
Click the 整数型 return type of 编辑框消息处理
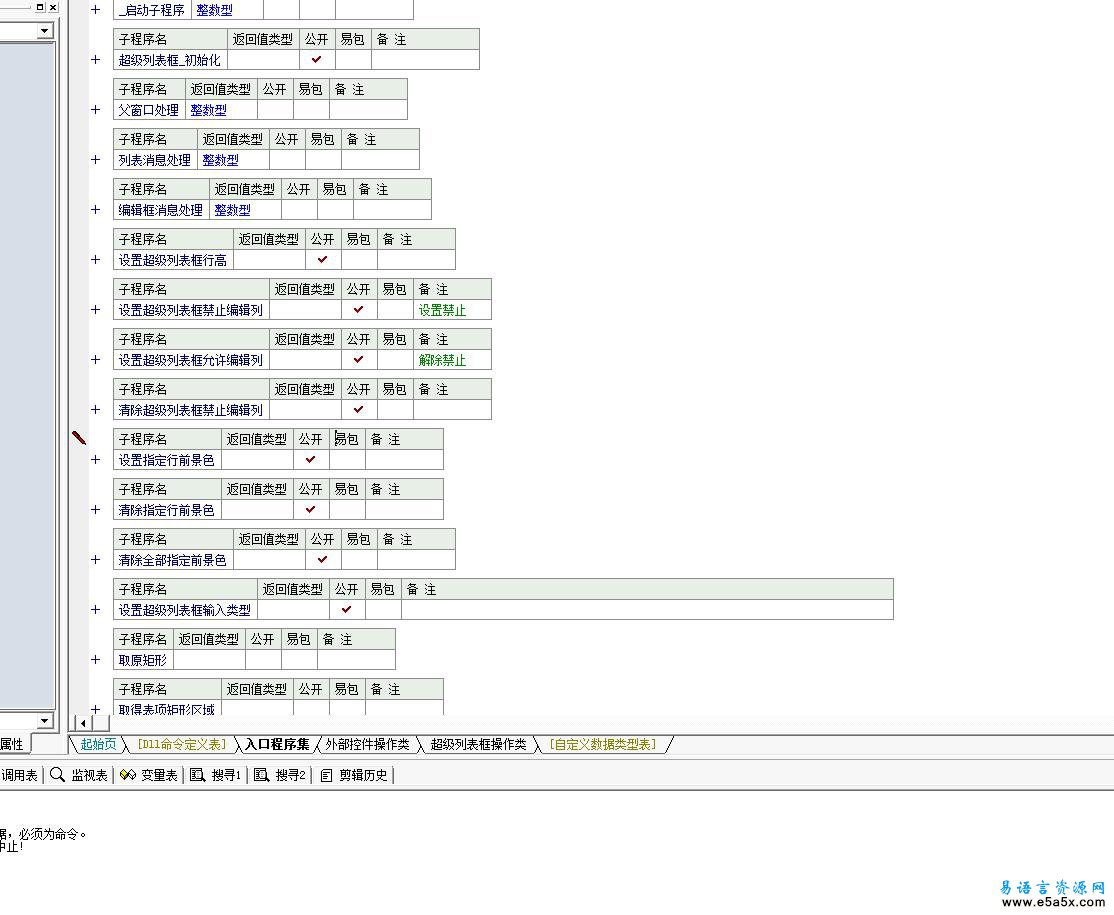coord(232,210)
